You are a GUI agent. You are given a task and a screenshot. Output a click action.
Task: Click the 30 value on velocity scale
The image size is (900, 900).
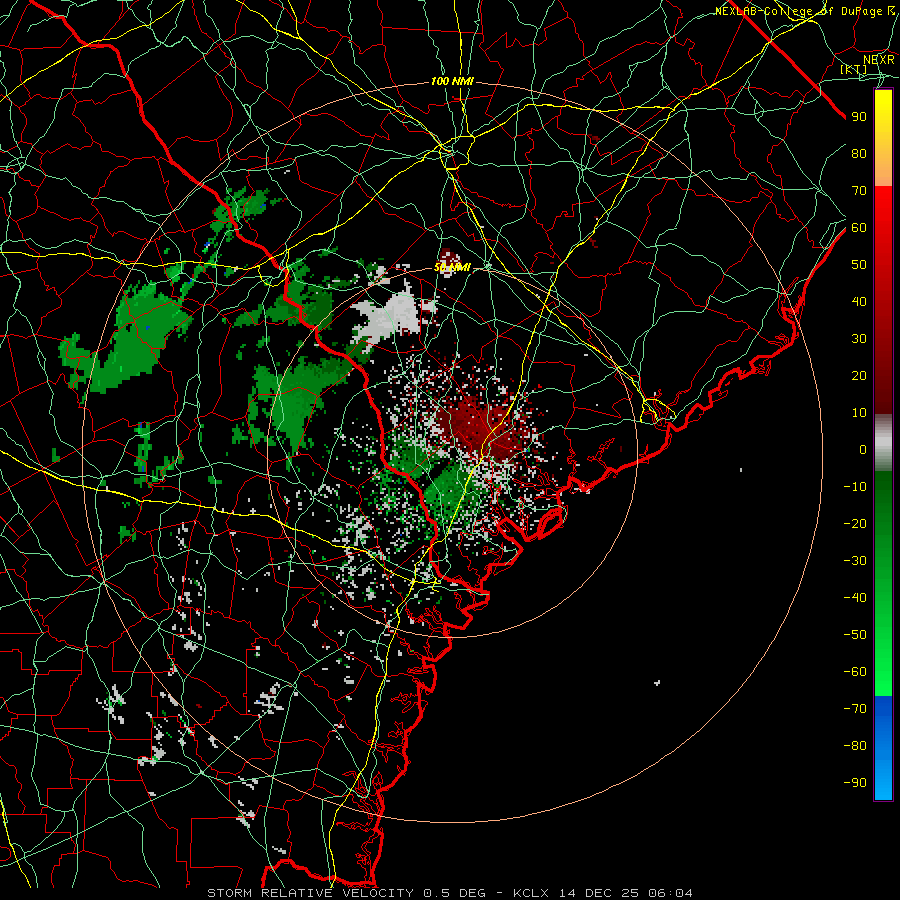click(x=859, y=339)
